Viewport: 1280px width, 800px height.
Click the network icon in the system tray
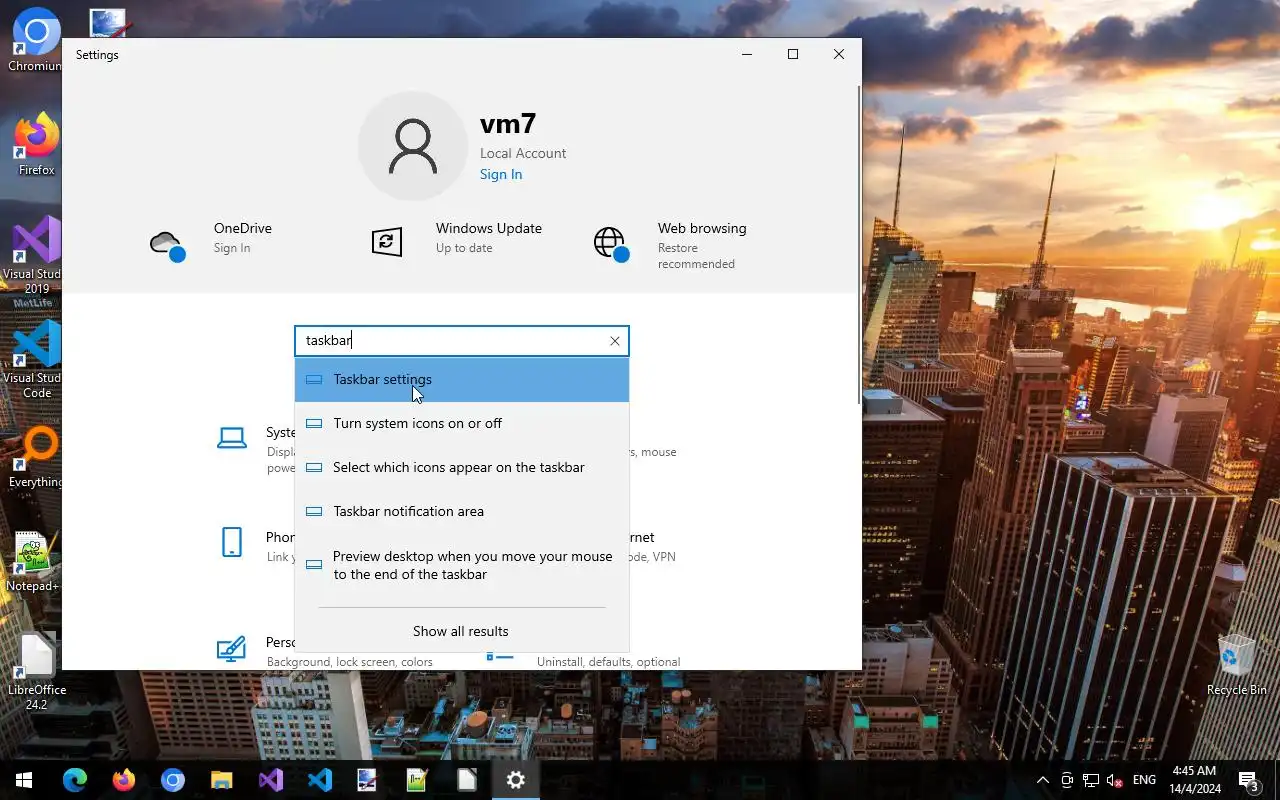point(1091,780)
